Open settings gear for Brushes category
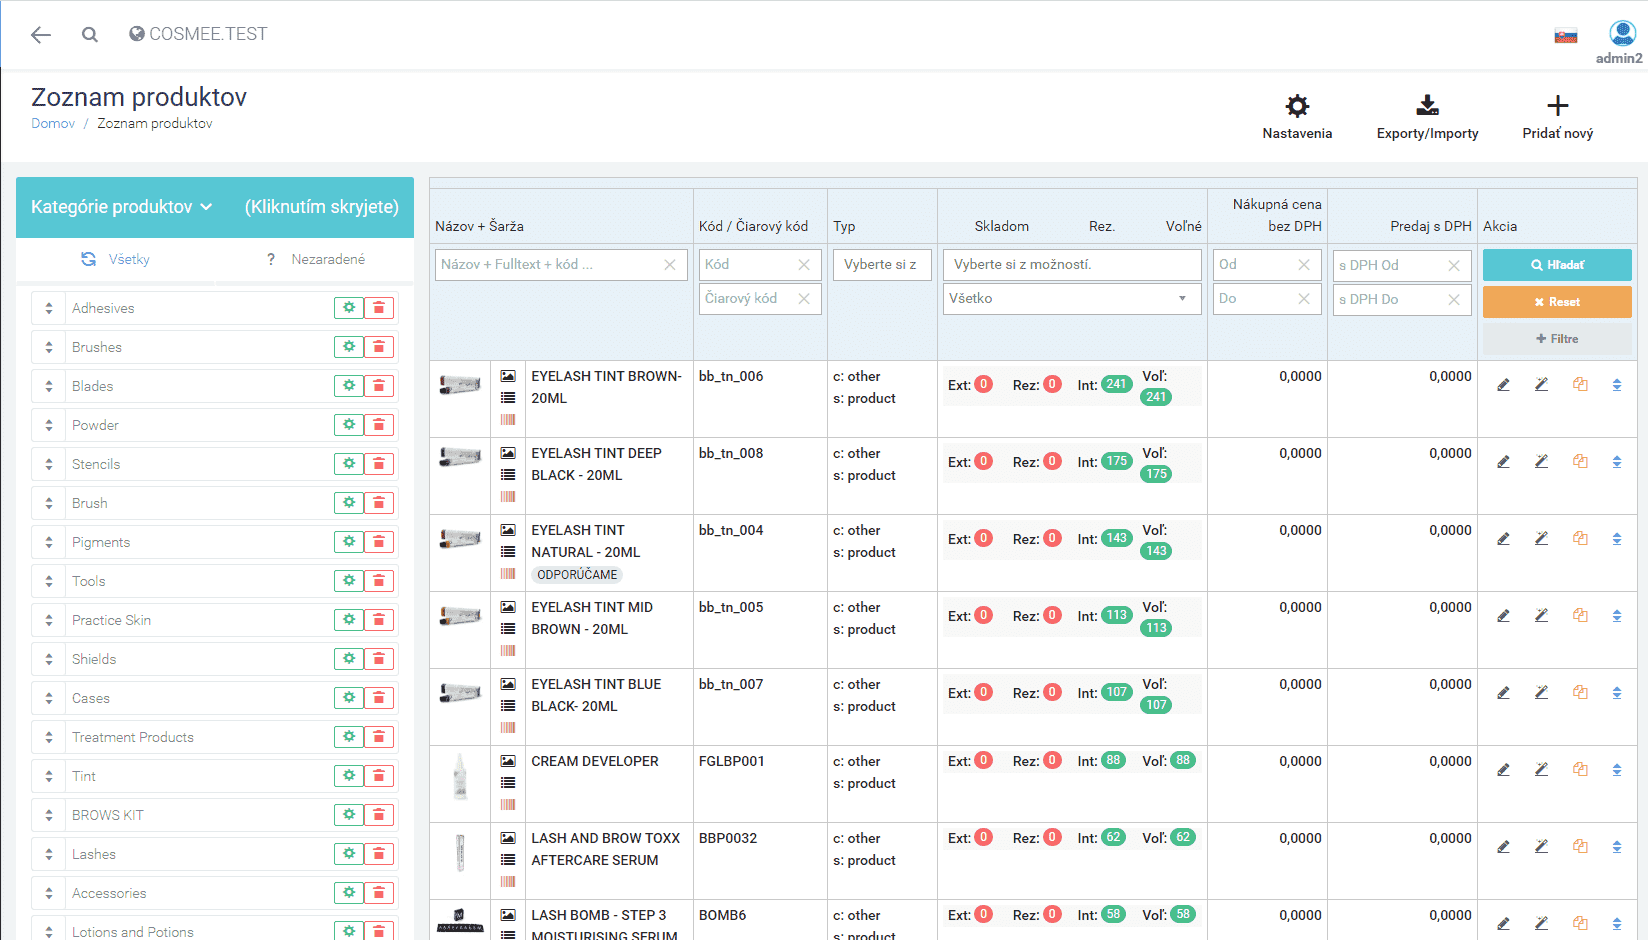The width and height of the screenshot is (1648, 940). pos(349,347)
